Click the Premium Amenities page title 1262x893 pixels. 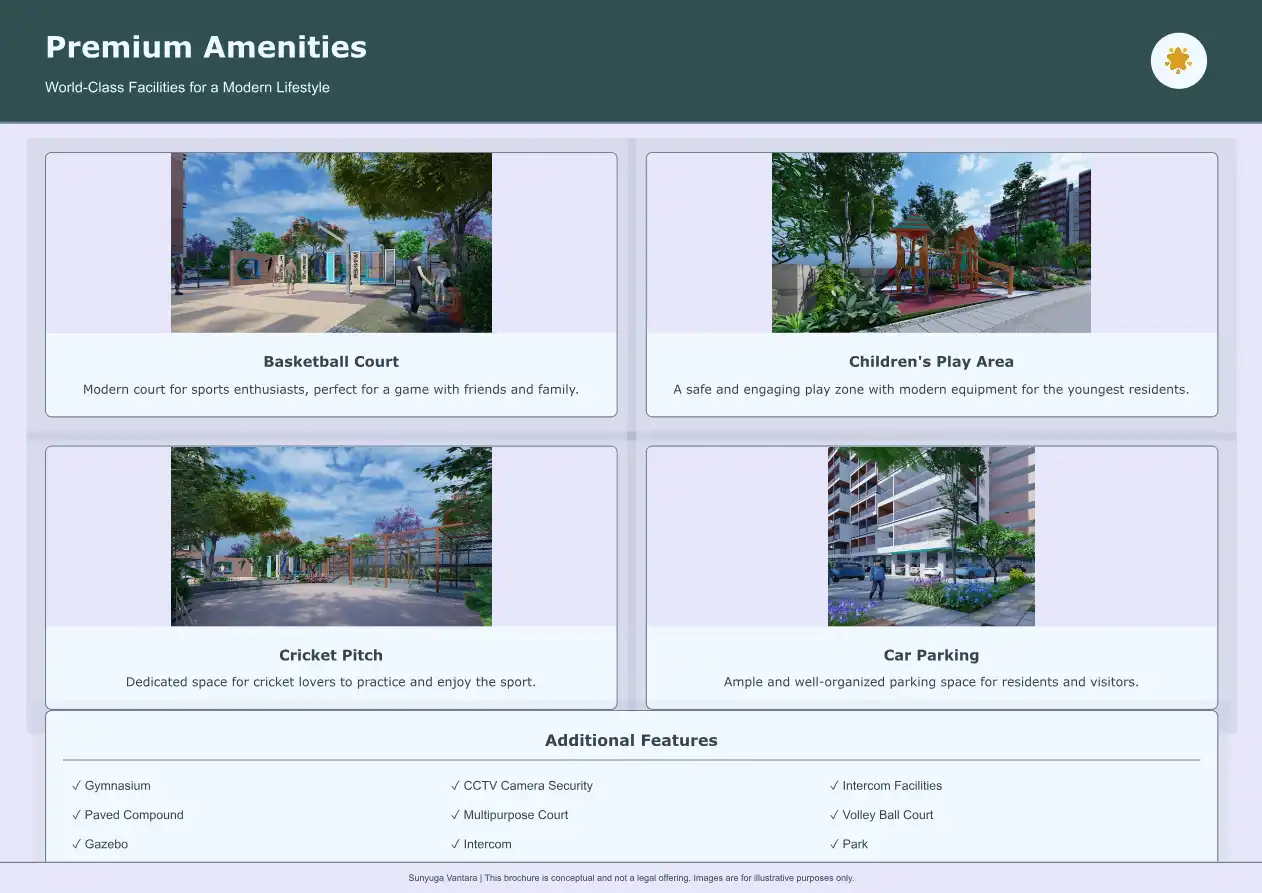(x=206, y=47)
